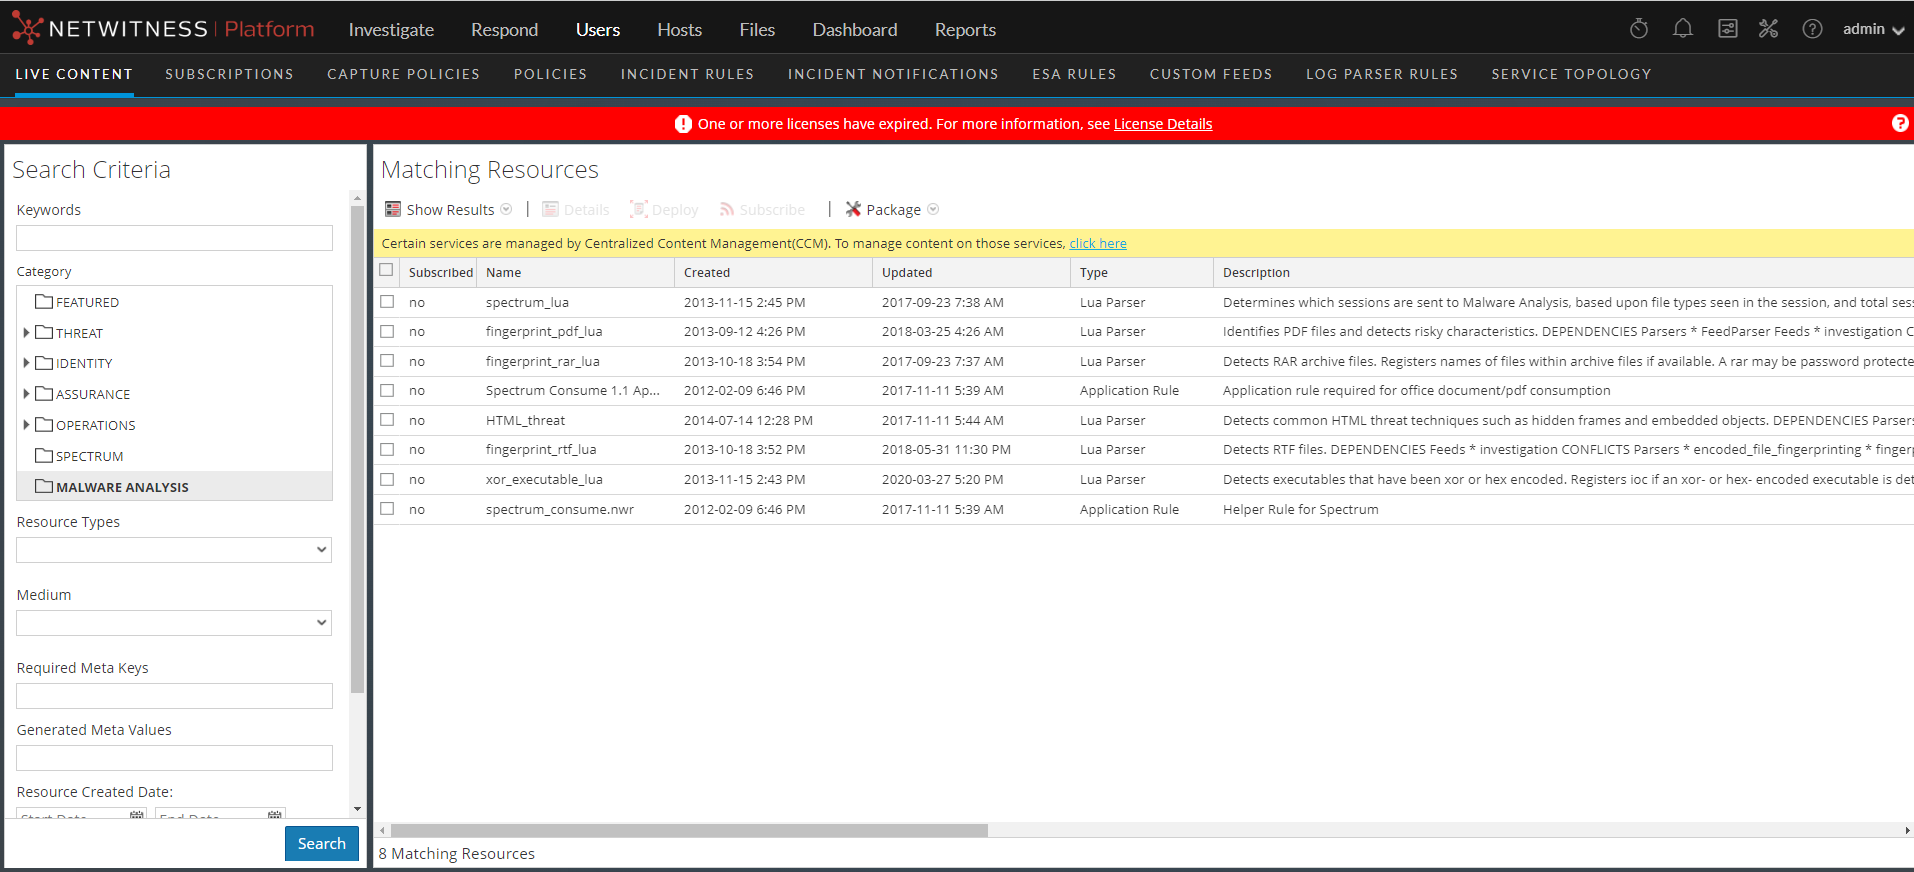
Task: Open the help question mark icon
Action: pos(1811,29)
